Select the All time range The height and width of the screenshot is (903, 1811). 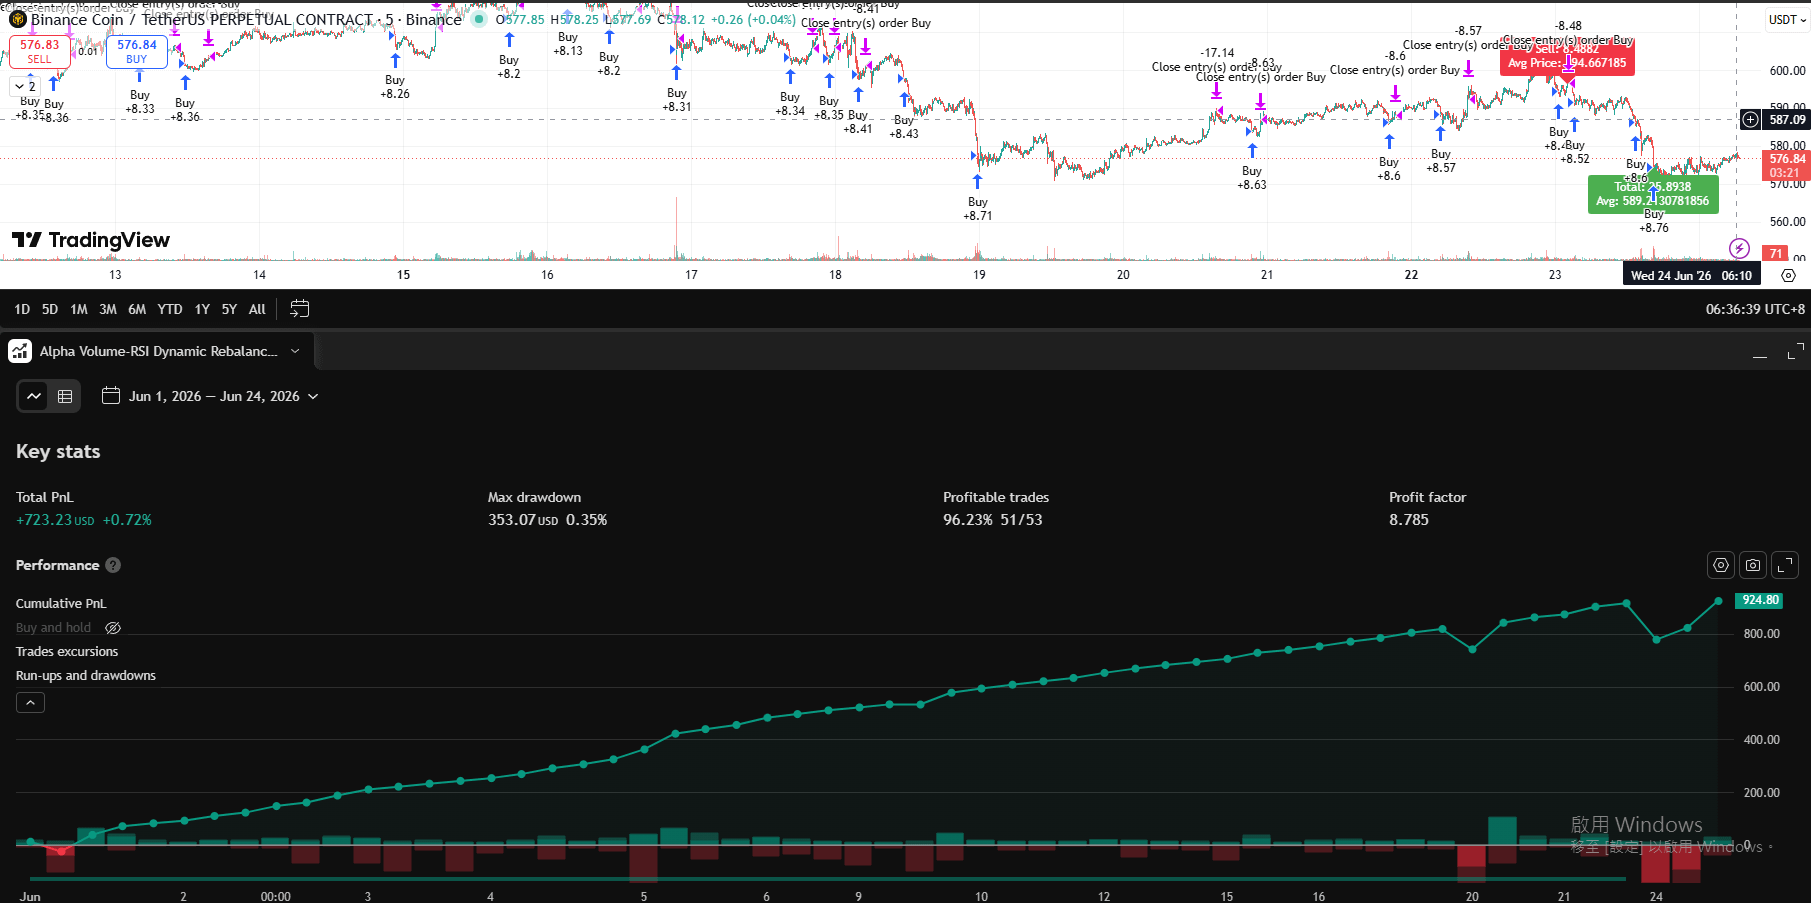click(257, 309)
